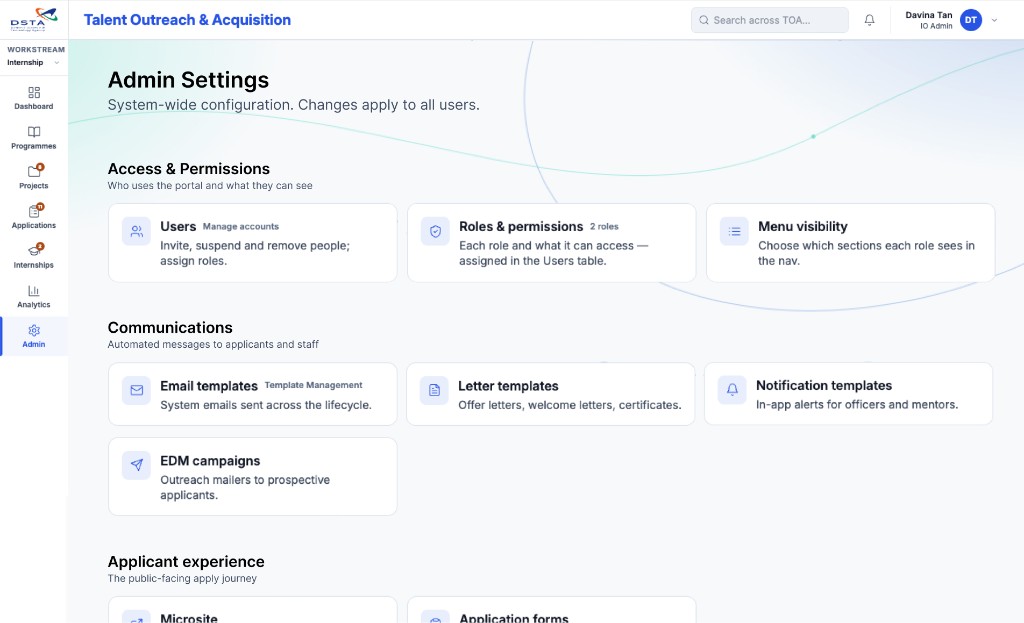This screenshot has width=1024, height=623.
Task: Open the Letter templates card title
Action: 508,386
